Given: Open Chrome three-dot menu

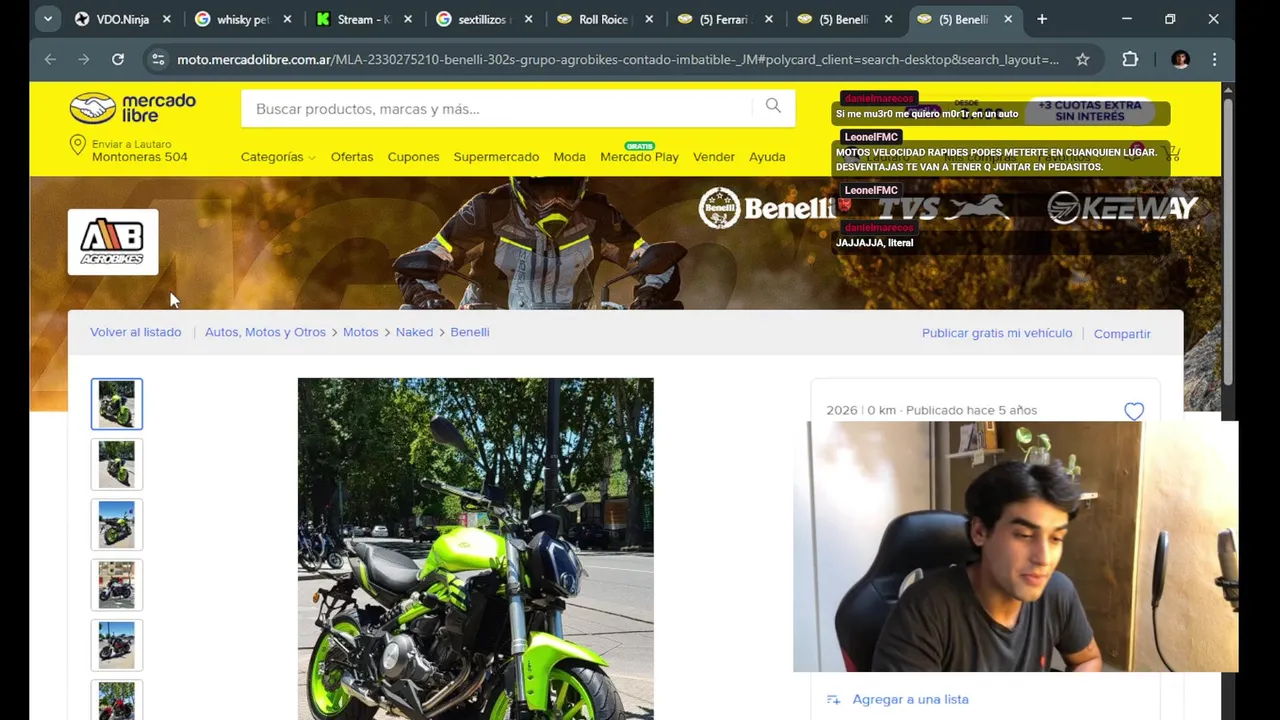Looking at the screenshot, I should 1214,60.
